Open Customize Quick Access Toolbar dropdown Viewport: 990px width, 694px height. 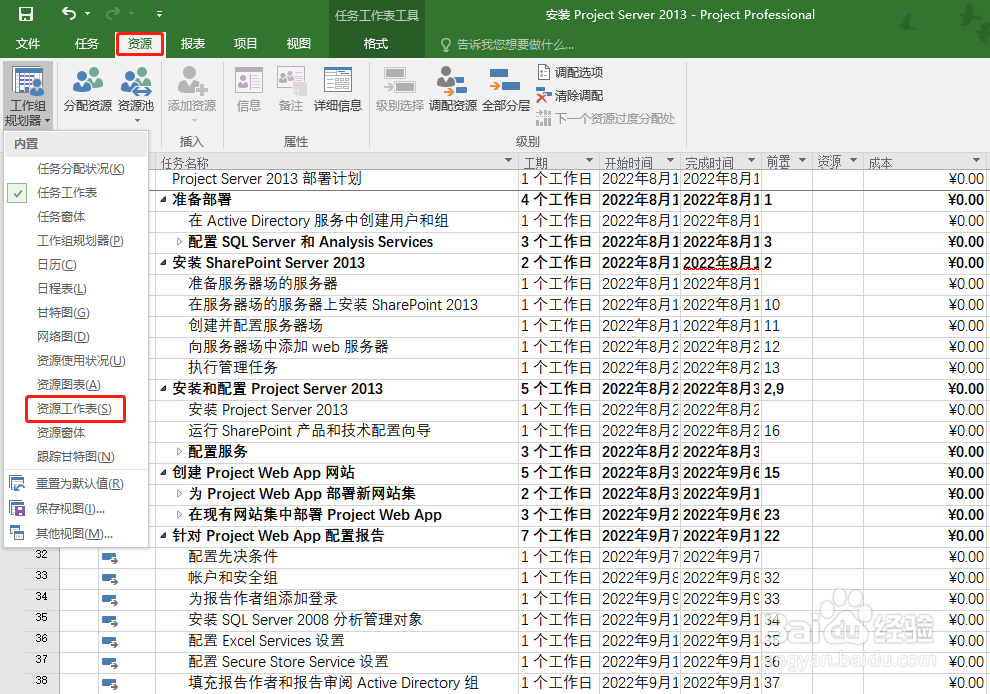point(159,14)
